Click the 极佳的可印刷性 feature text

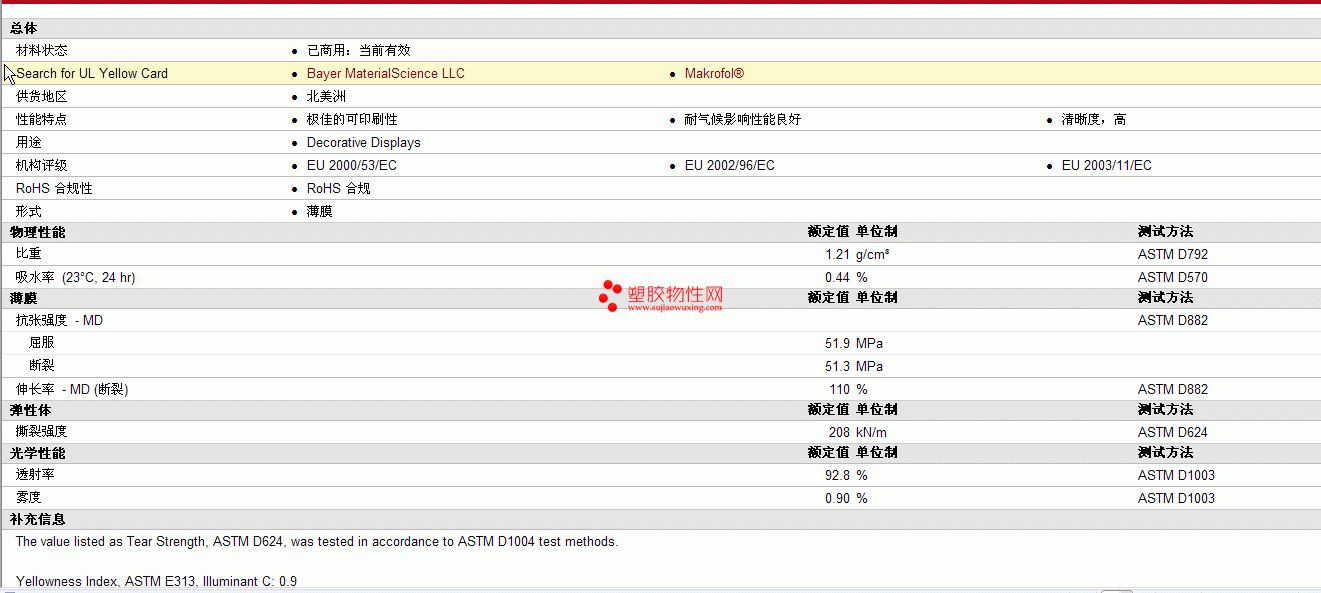point(352,120)
